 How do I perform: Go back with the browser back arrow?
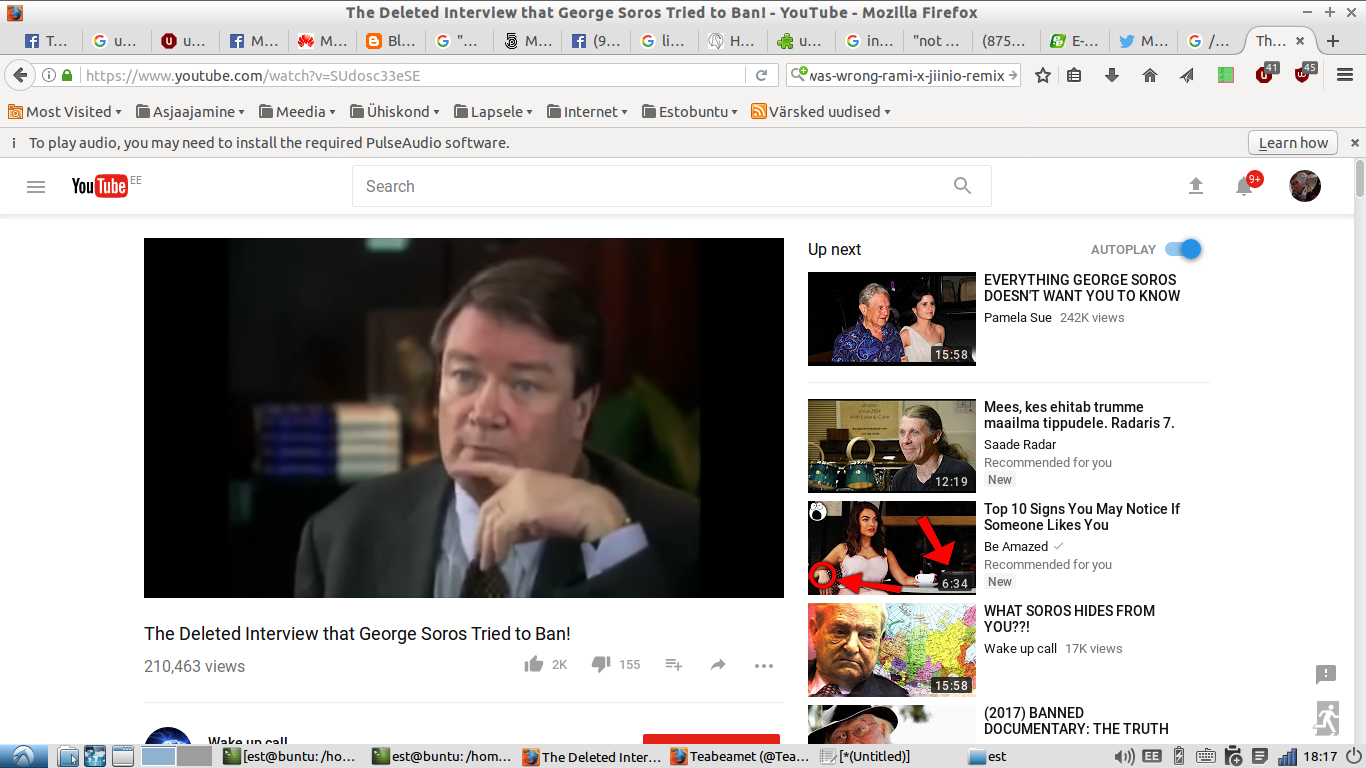tap(20, 75)
